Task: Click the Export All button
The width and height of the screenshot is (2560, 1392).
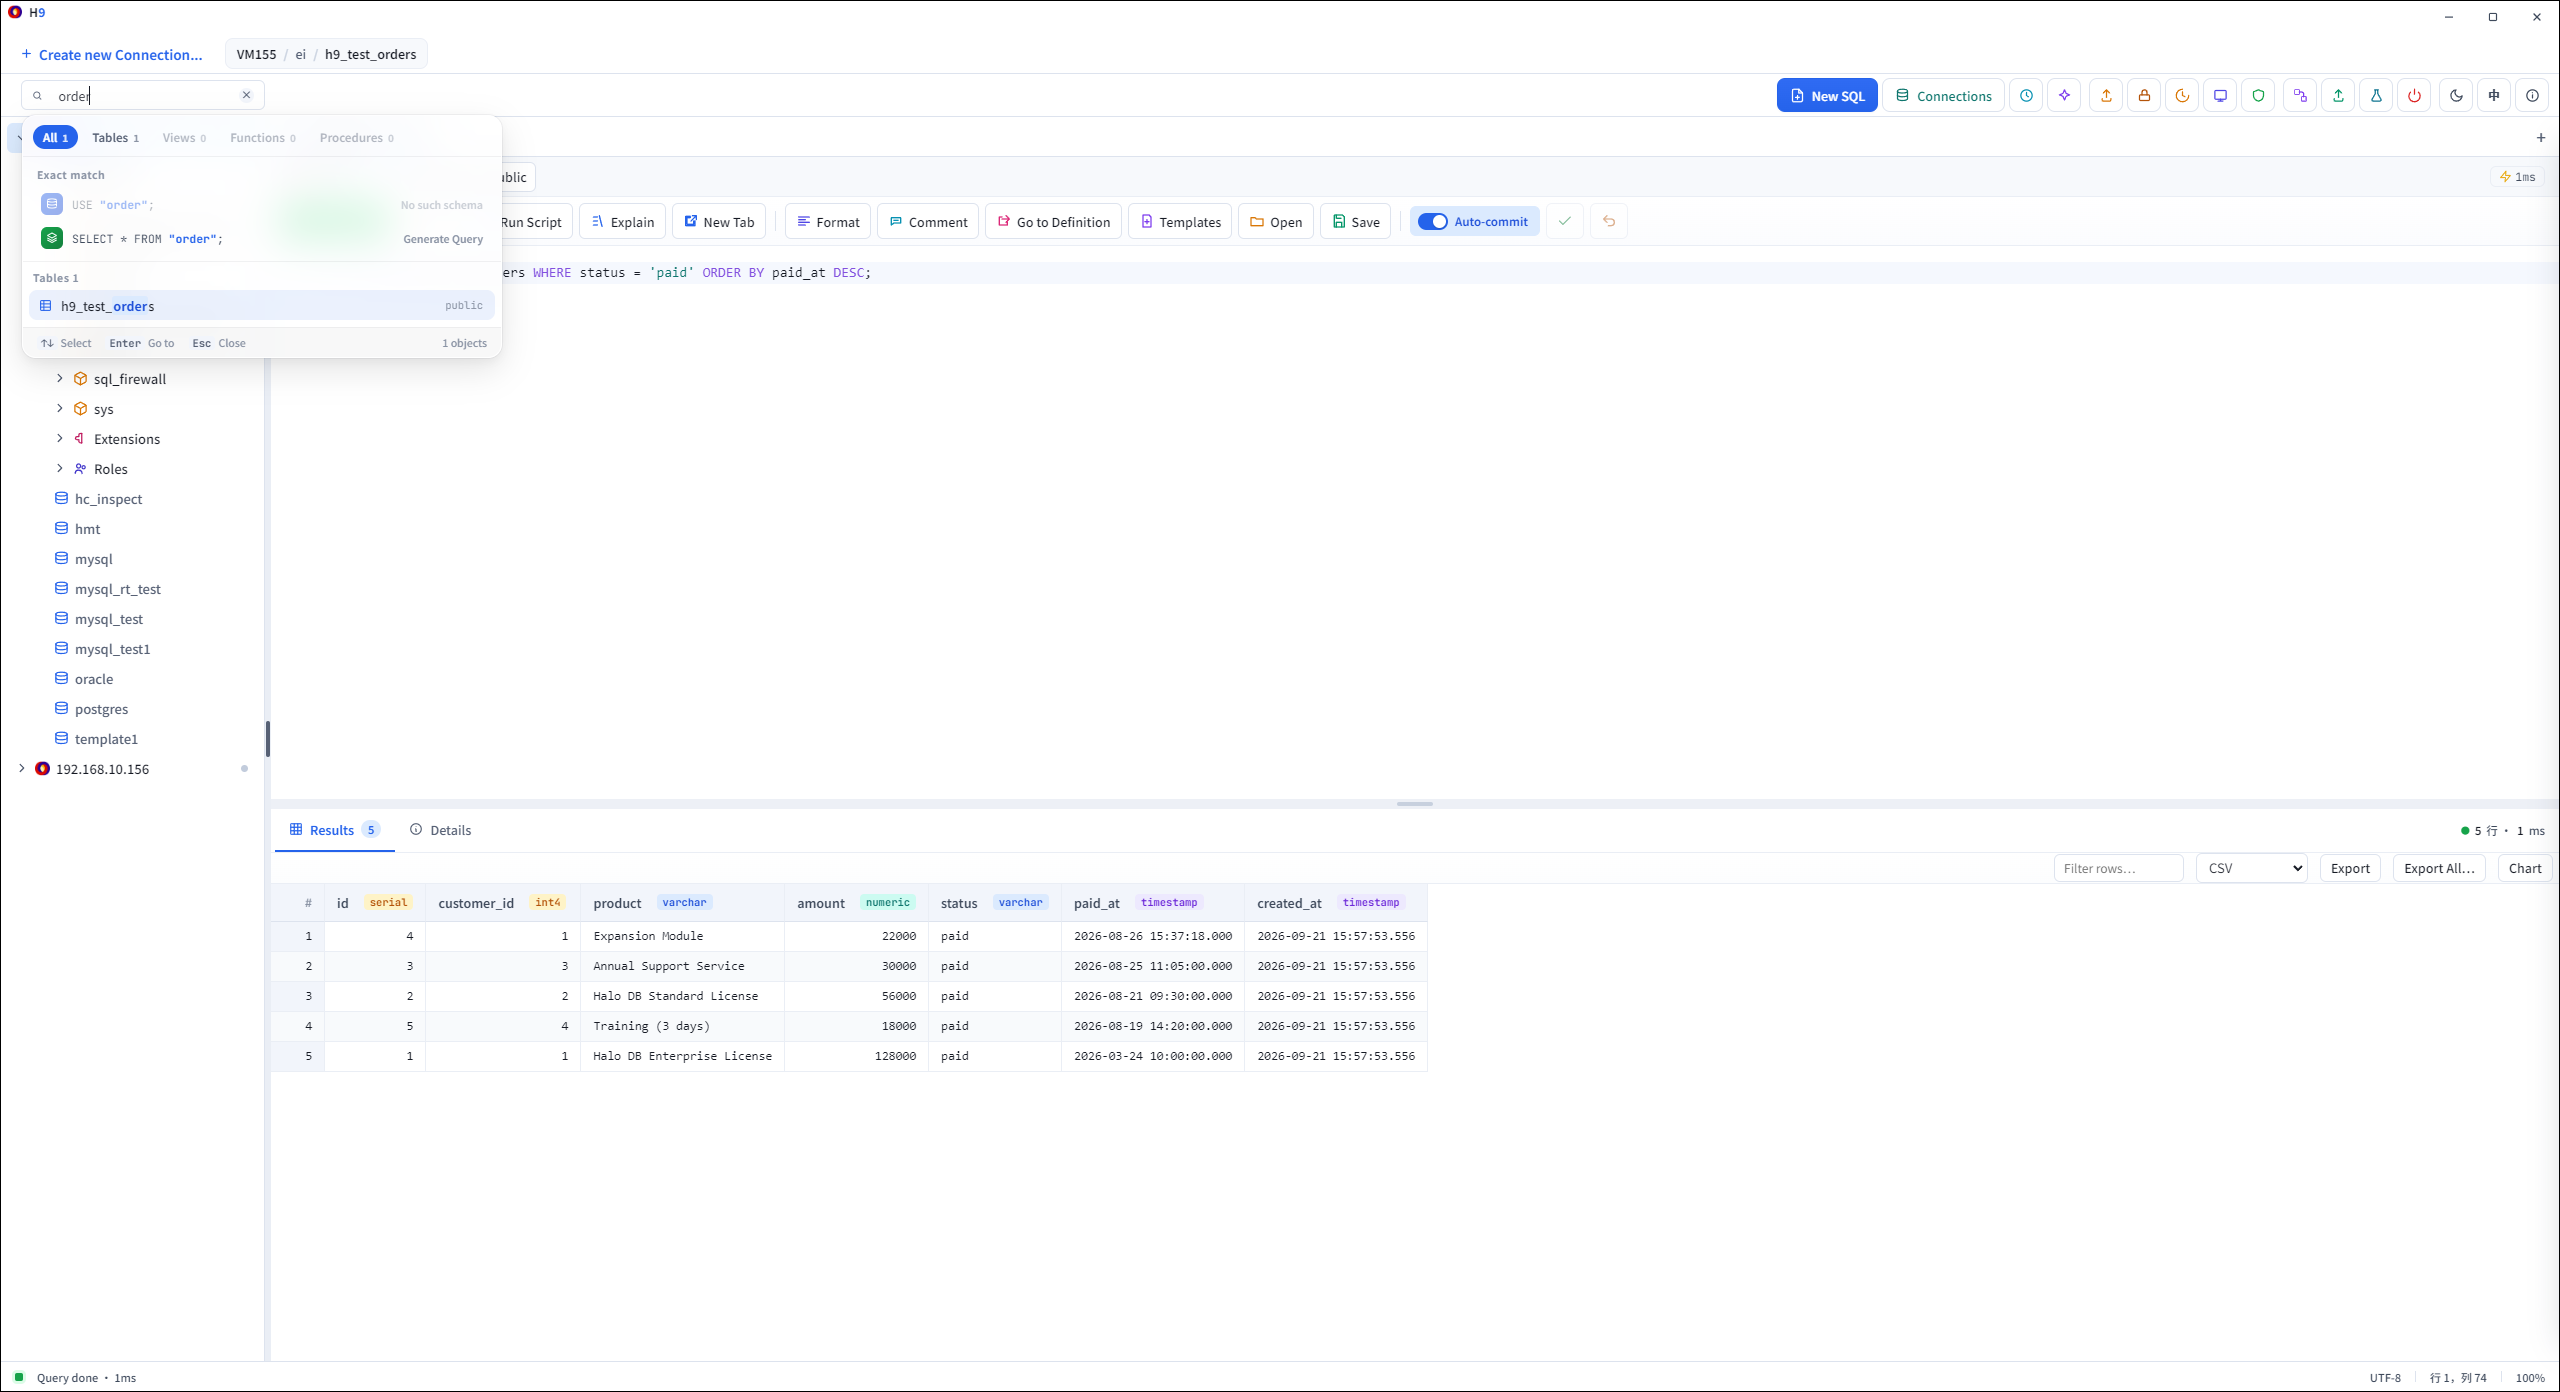Action: (x=2439, y=868)
